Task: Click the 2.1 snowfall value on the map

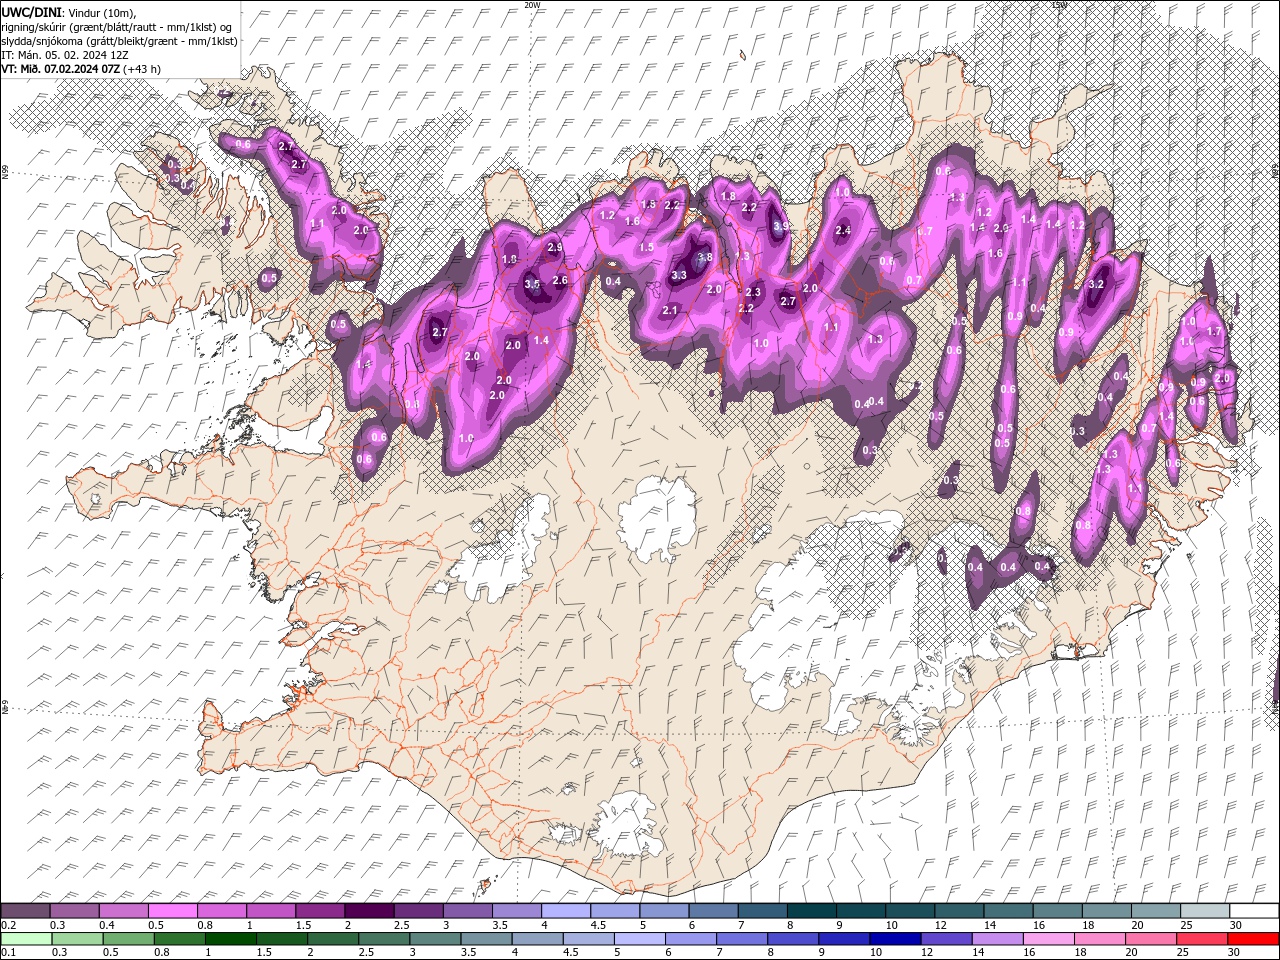Action: [670, 311]
